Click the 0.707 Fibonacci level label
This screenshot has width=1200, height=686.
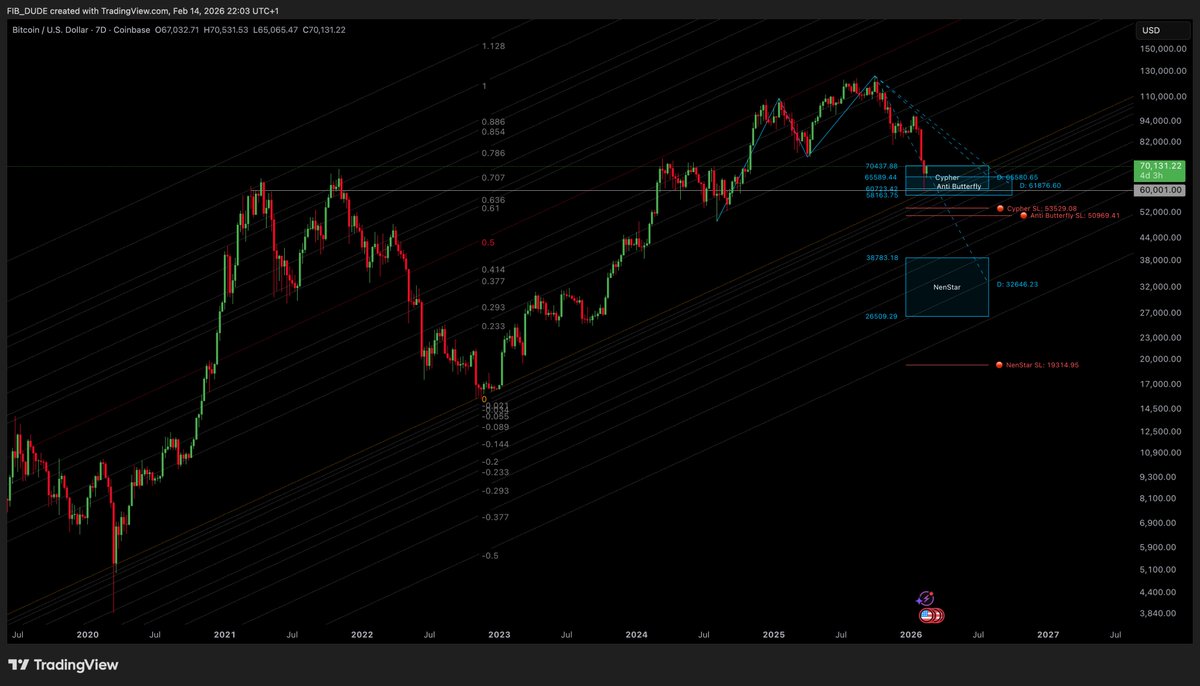493,178
